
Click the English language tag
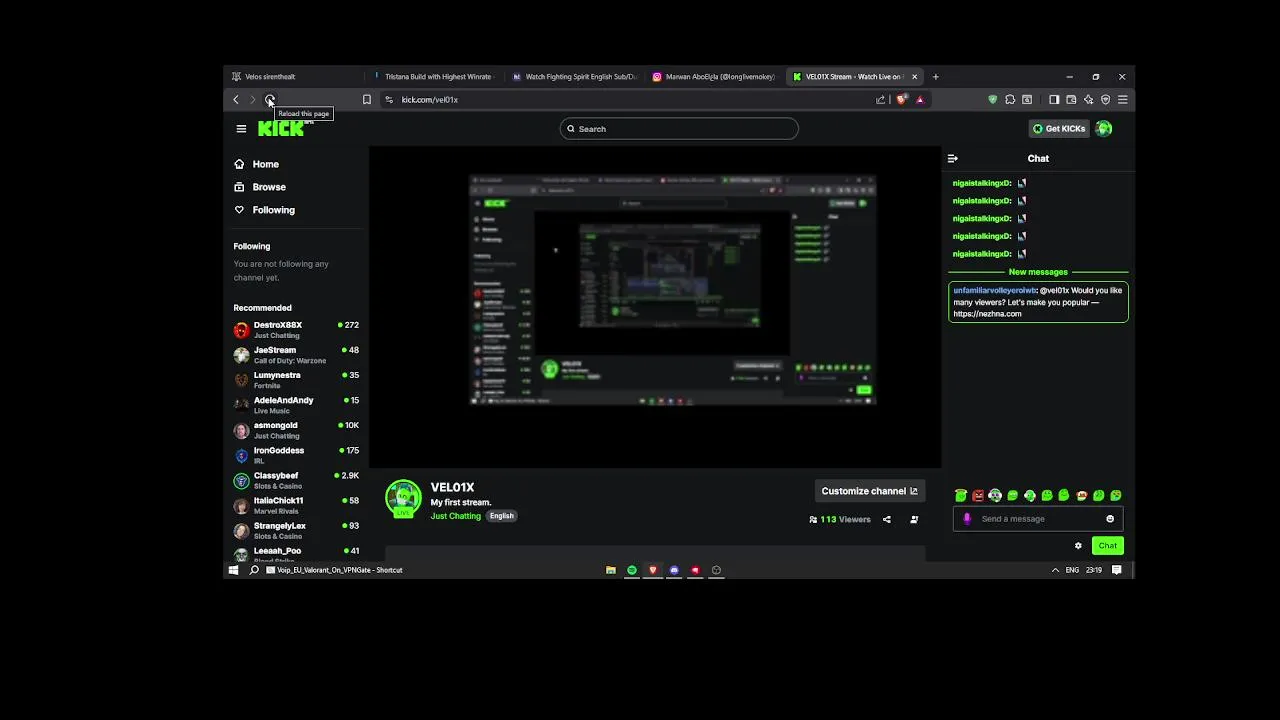[502, 516]
